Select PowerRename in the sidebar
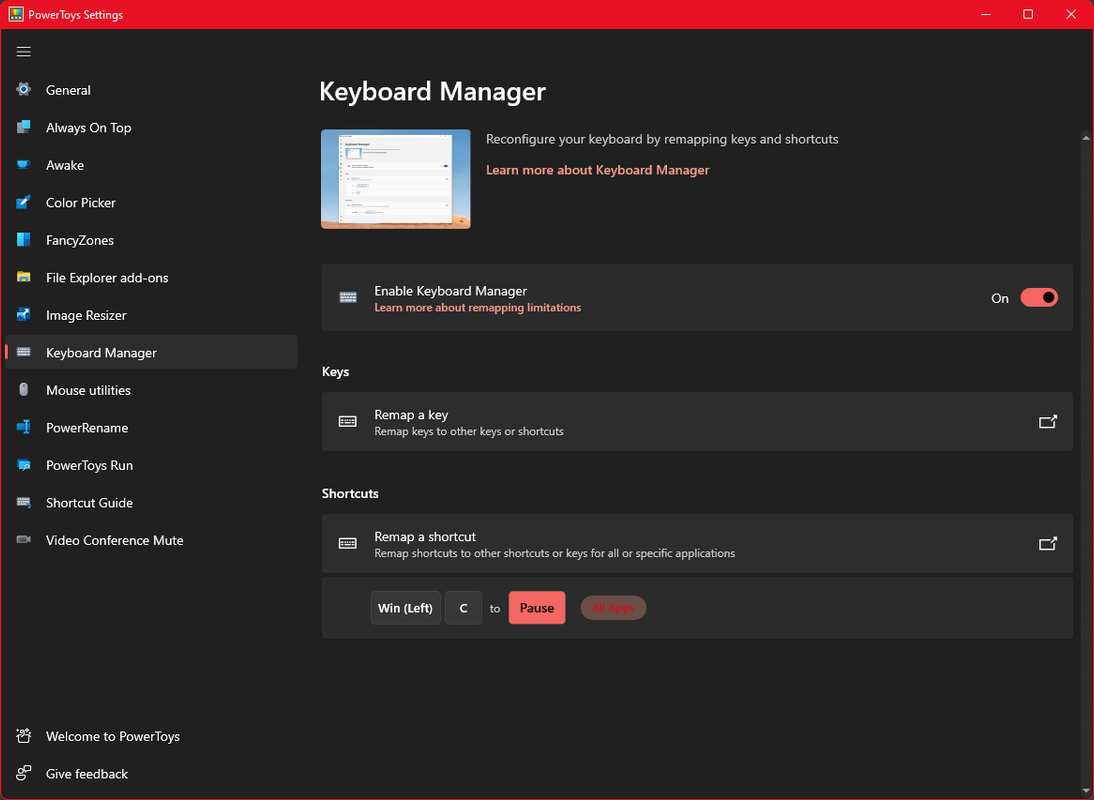This screenshot has width=1094, height=800. [151, 428]
